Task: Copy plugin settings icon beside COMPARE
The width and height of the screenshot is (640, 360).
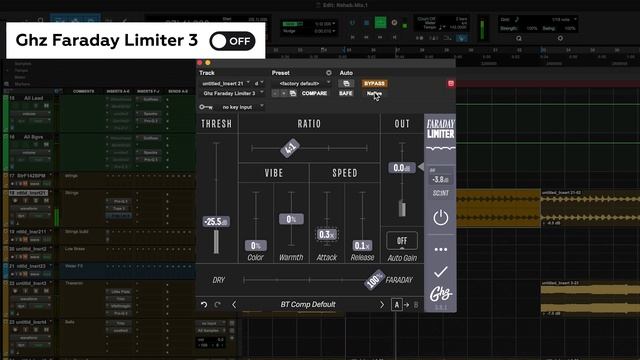Action: click(x=293, y=93)
